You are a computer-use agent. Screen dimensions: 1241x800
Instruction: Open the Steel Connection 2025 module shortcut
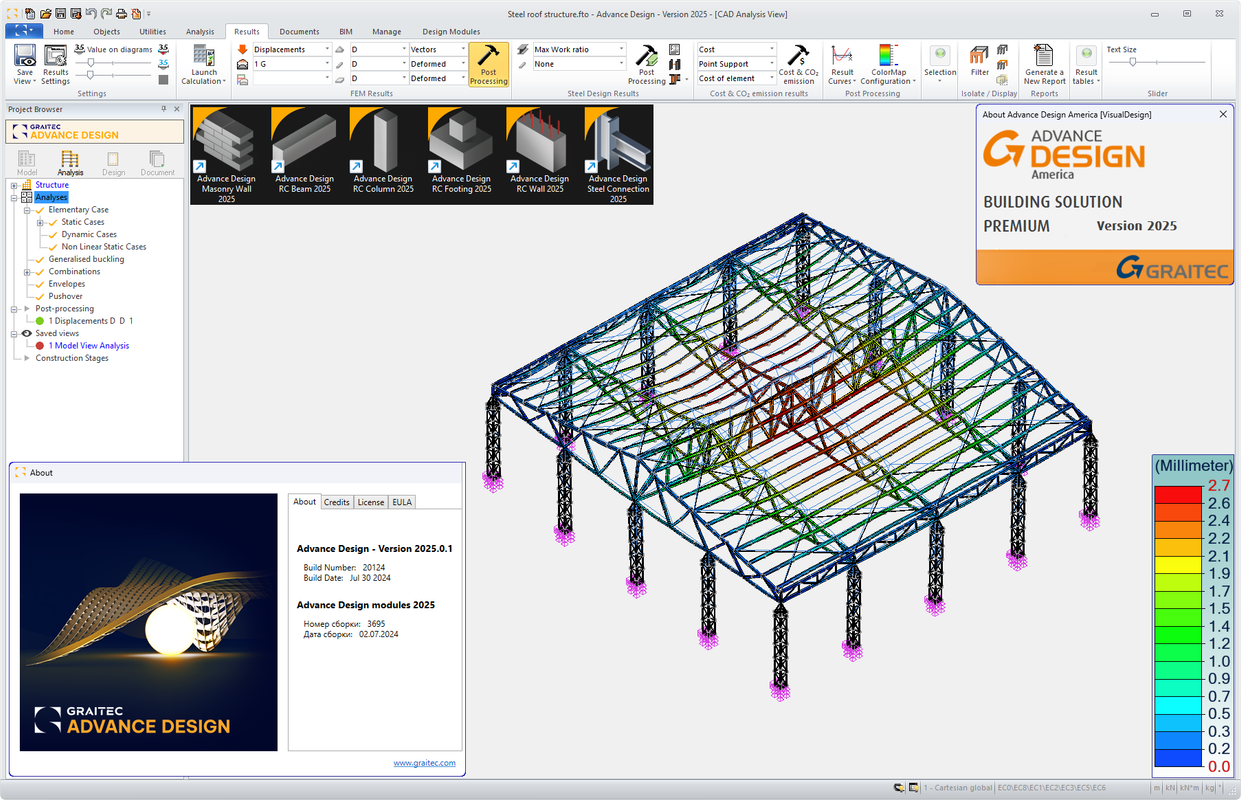(x=618, y=155)
